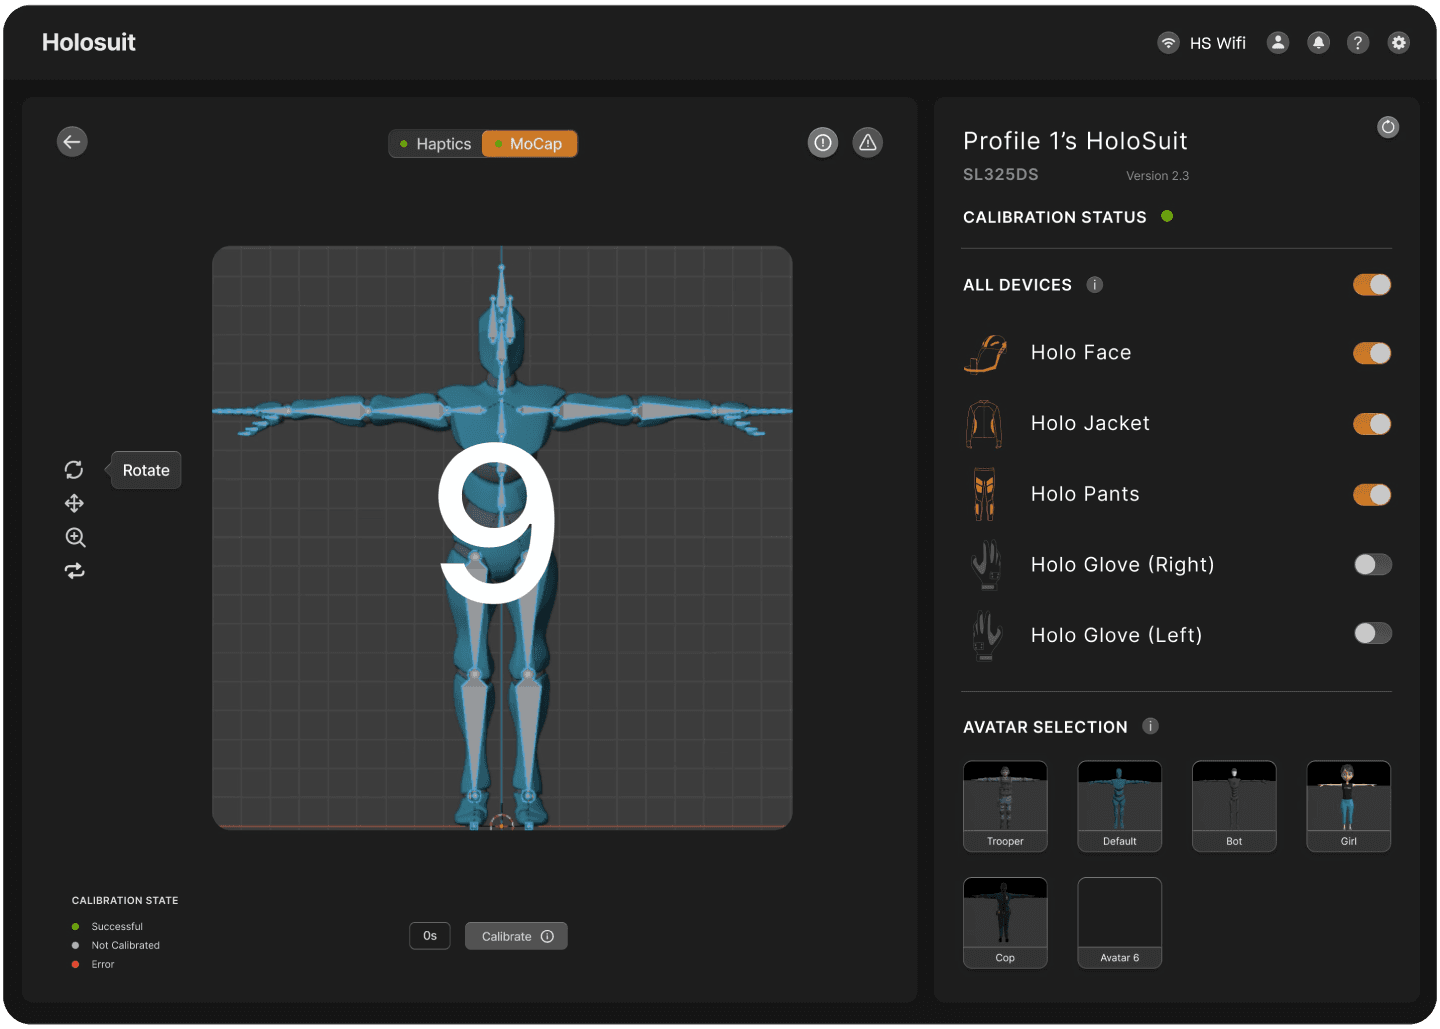Click the Holo Pants device icon
The image size is (1440, 1029).
[x=985, y=494]
